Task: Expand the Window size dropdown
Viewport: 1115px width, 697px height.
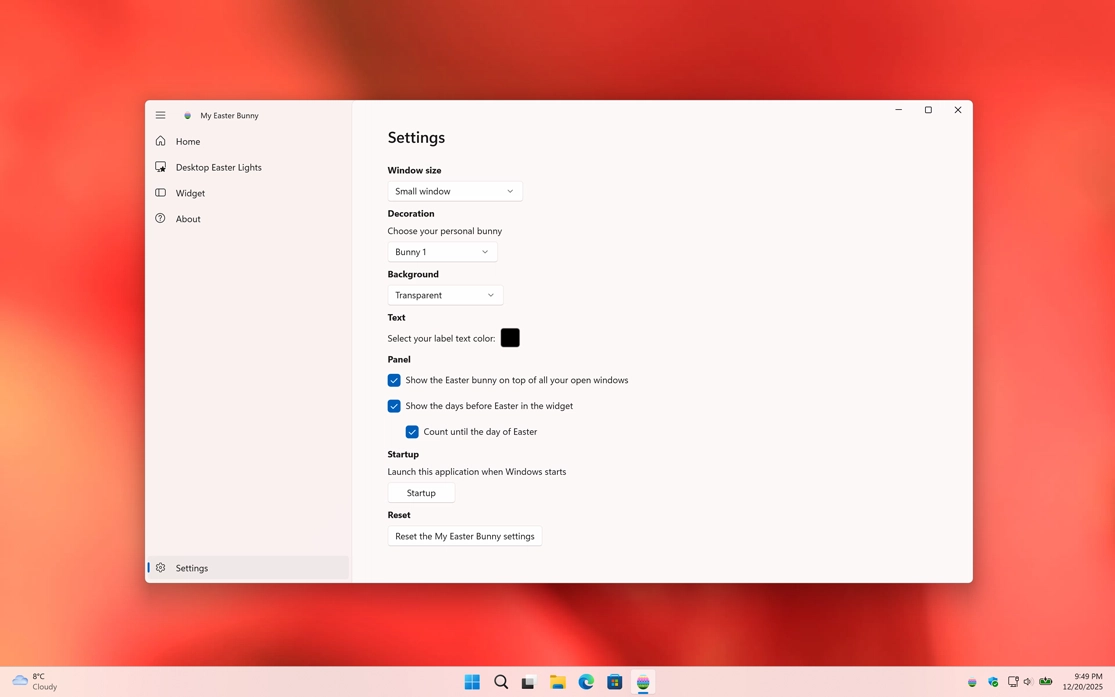Action: click(x=455, y=191)
